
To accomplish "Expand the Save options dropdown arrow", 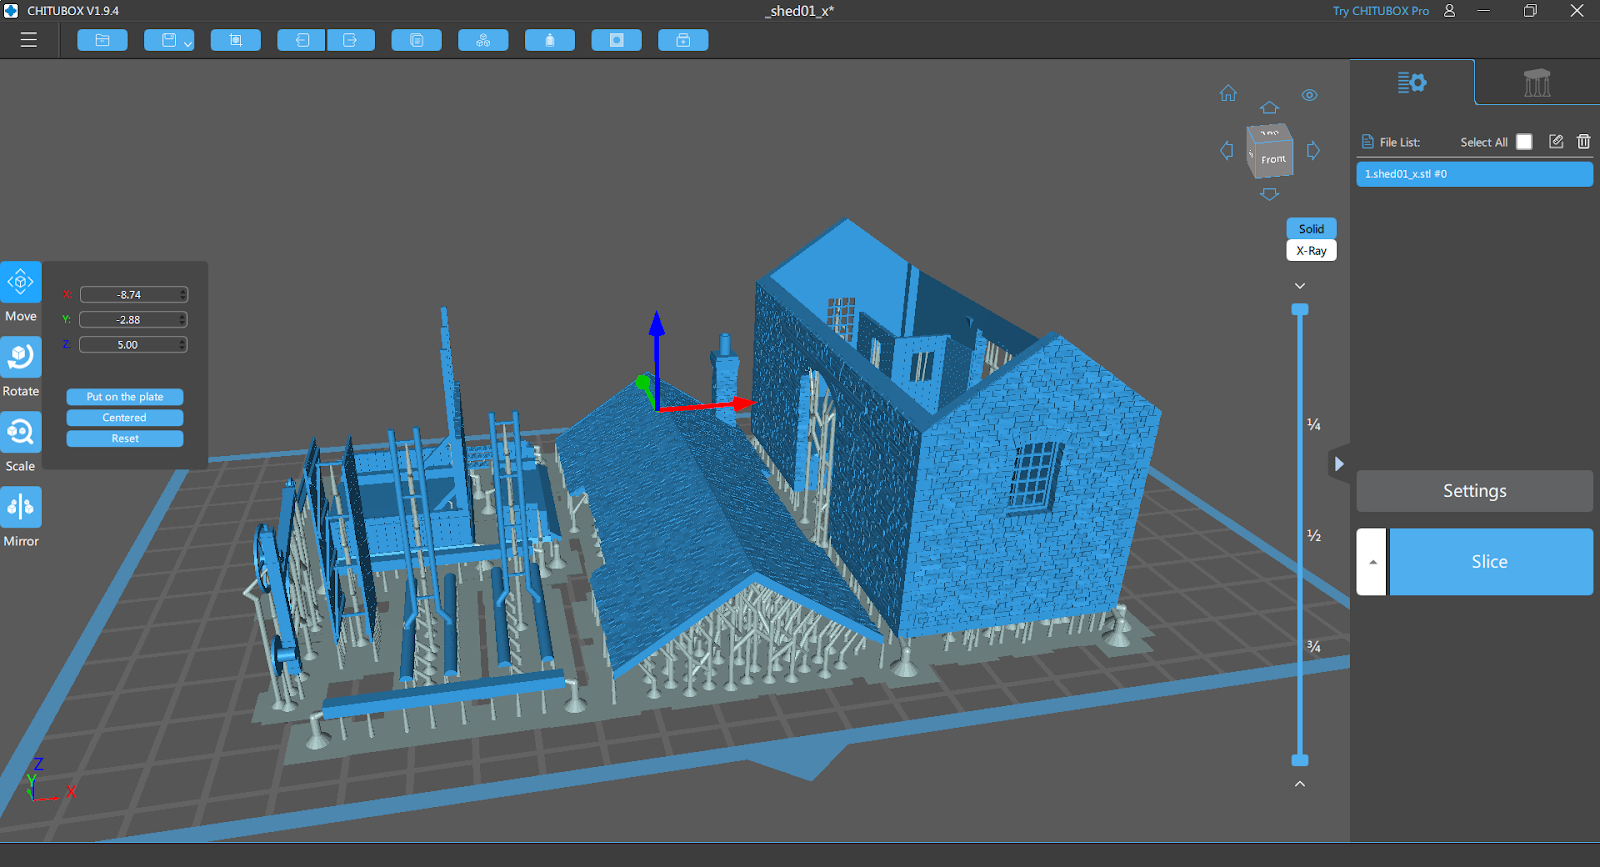I will (x=187, y=44).
